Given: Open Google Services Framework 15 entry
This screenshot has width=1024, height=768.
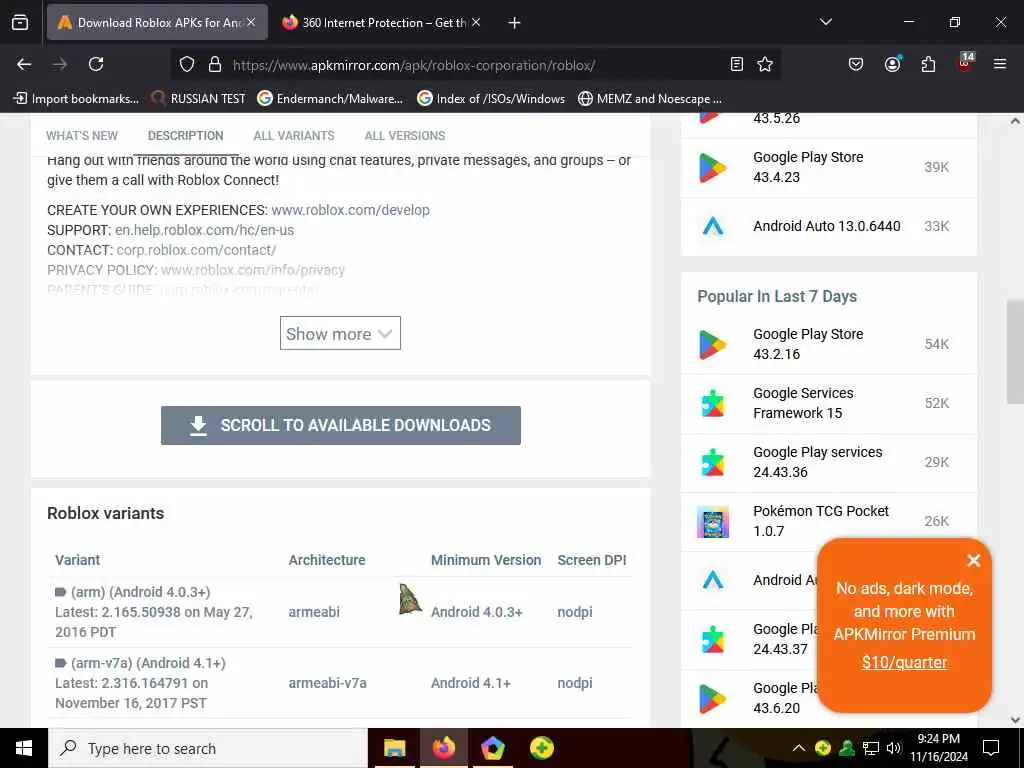Looking at the screenshot, I should 803,403.
